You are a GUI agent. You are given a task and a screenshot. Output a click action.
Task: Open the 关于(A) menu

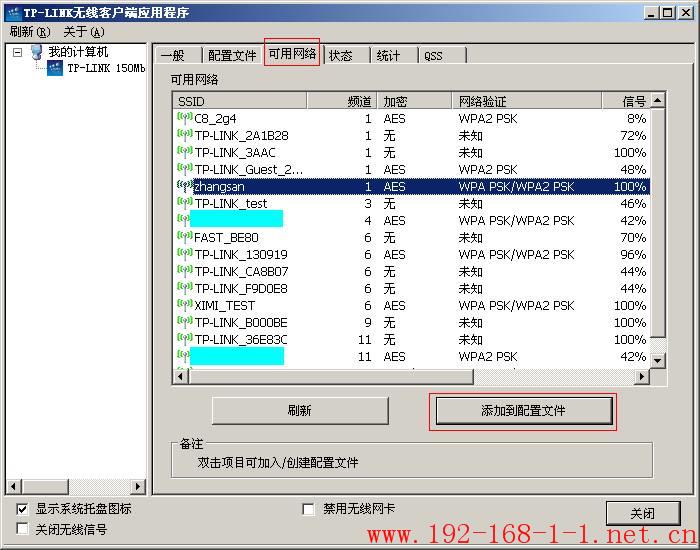click(x=84, y=32)
